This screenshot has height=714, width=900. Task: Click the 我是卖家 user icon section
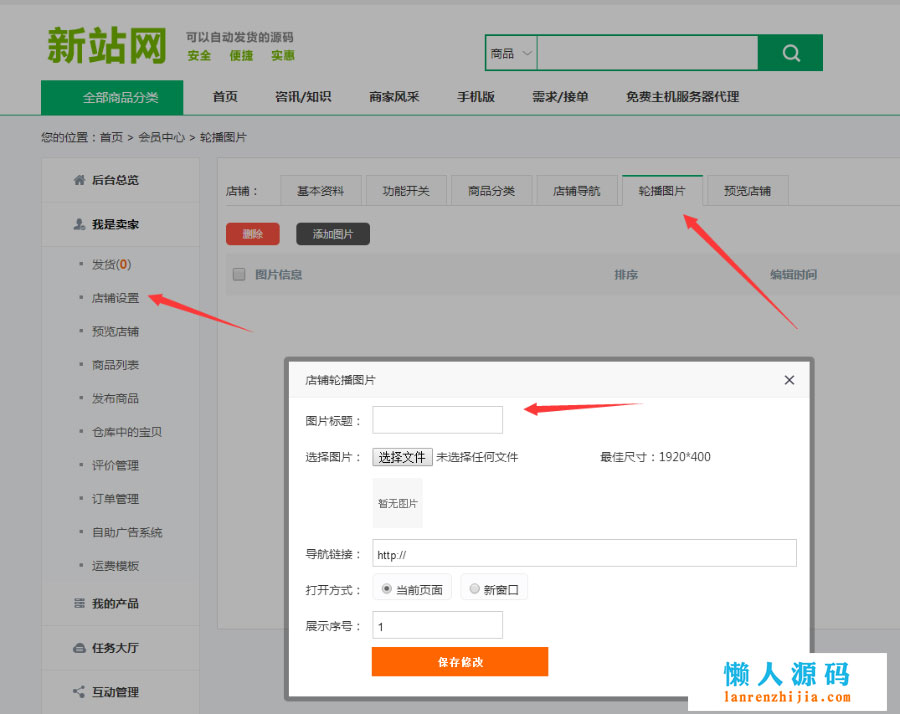coord(107,225)
